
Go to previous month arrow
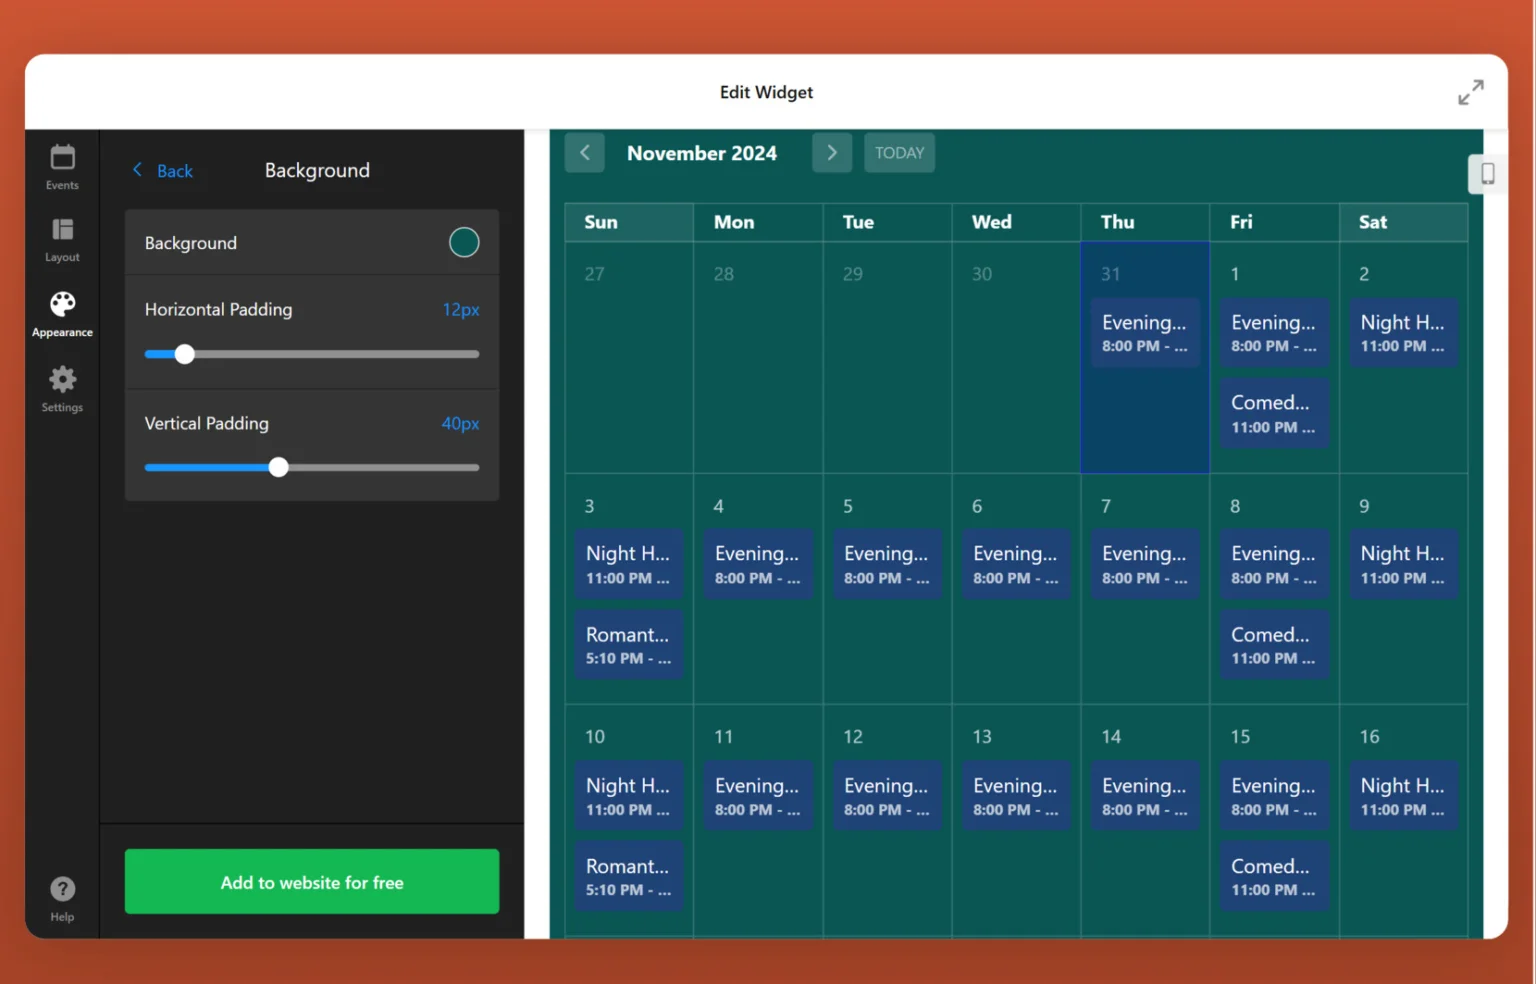tap(585, 153)
